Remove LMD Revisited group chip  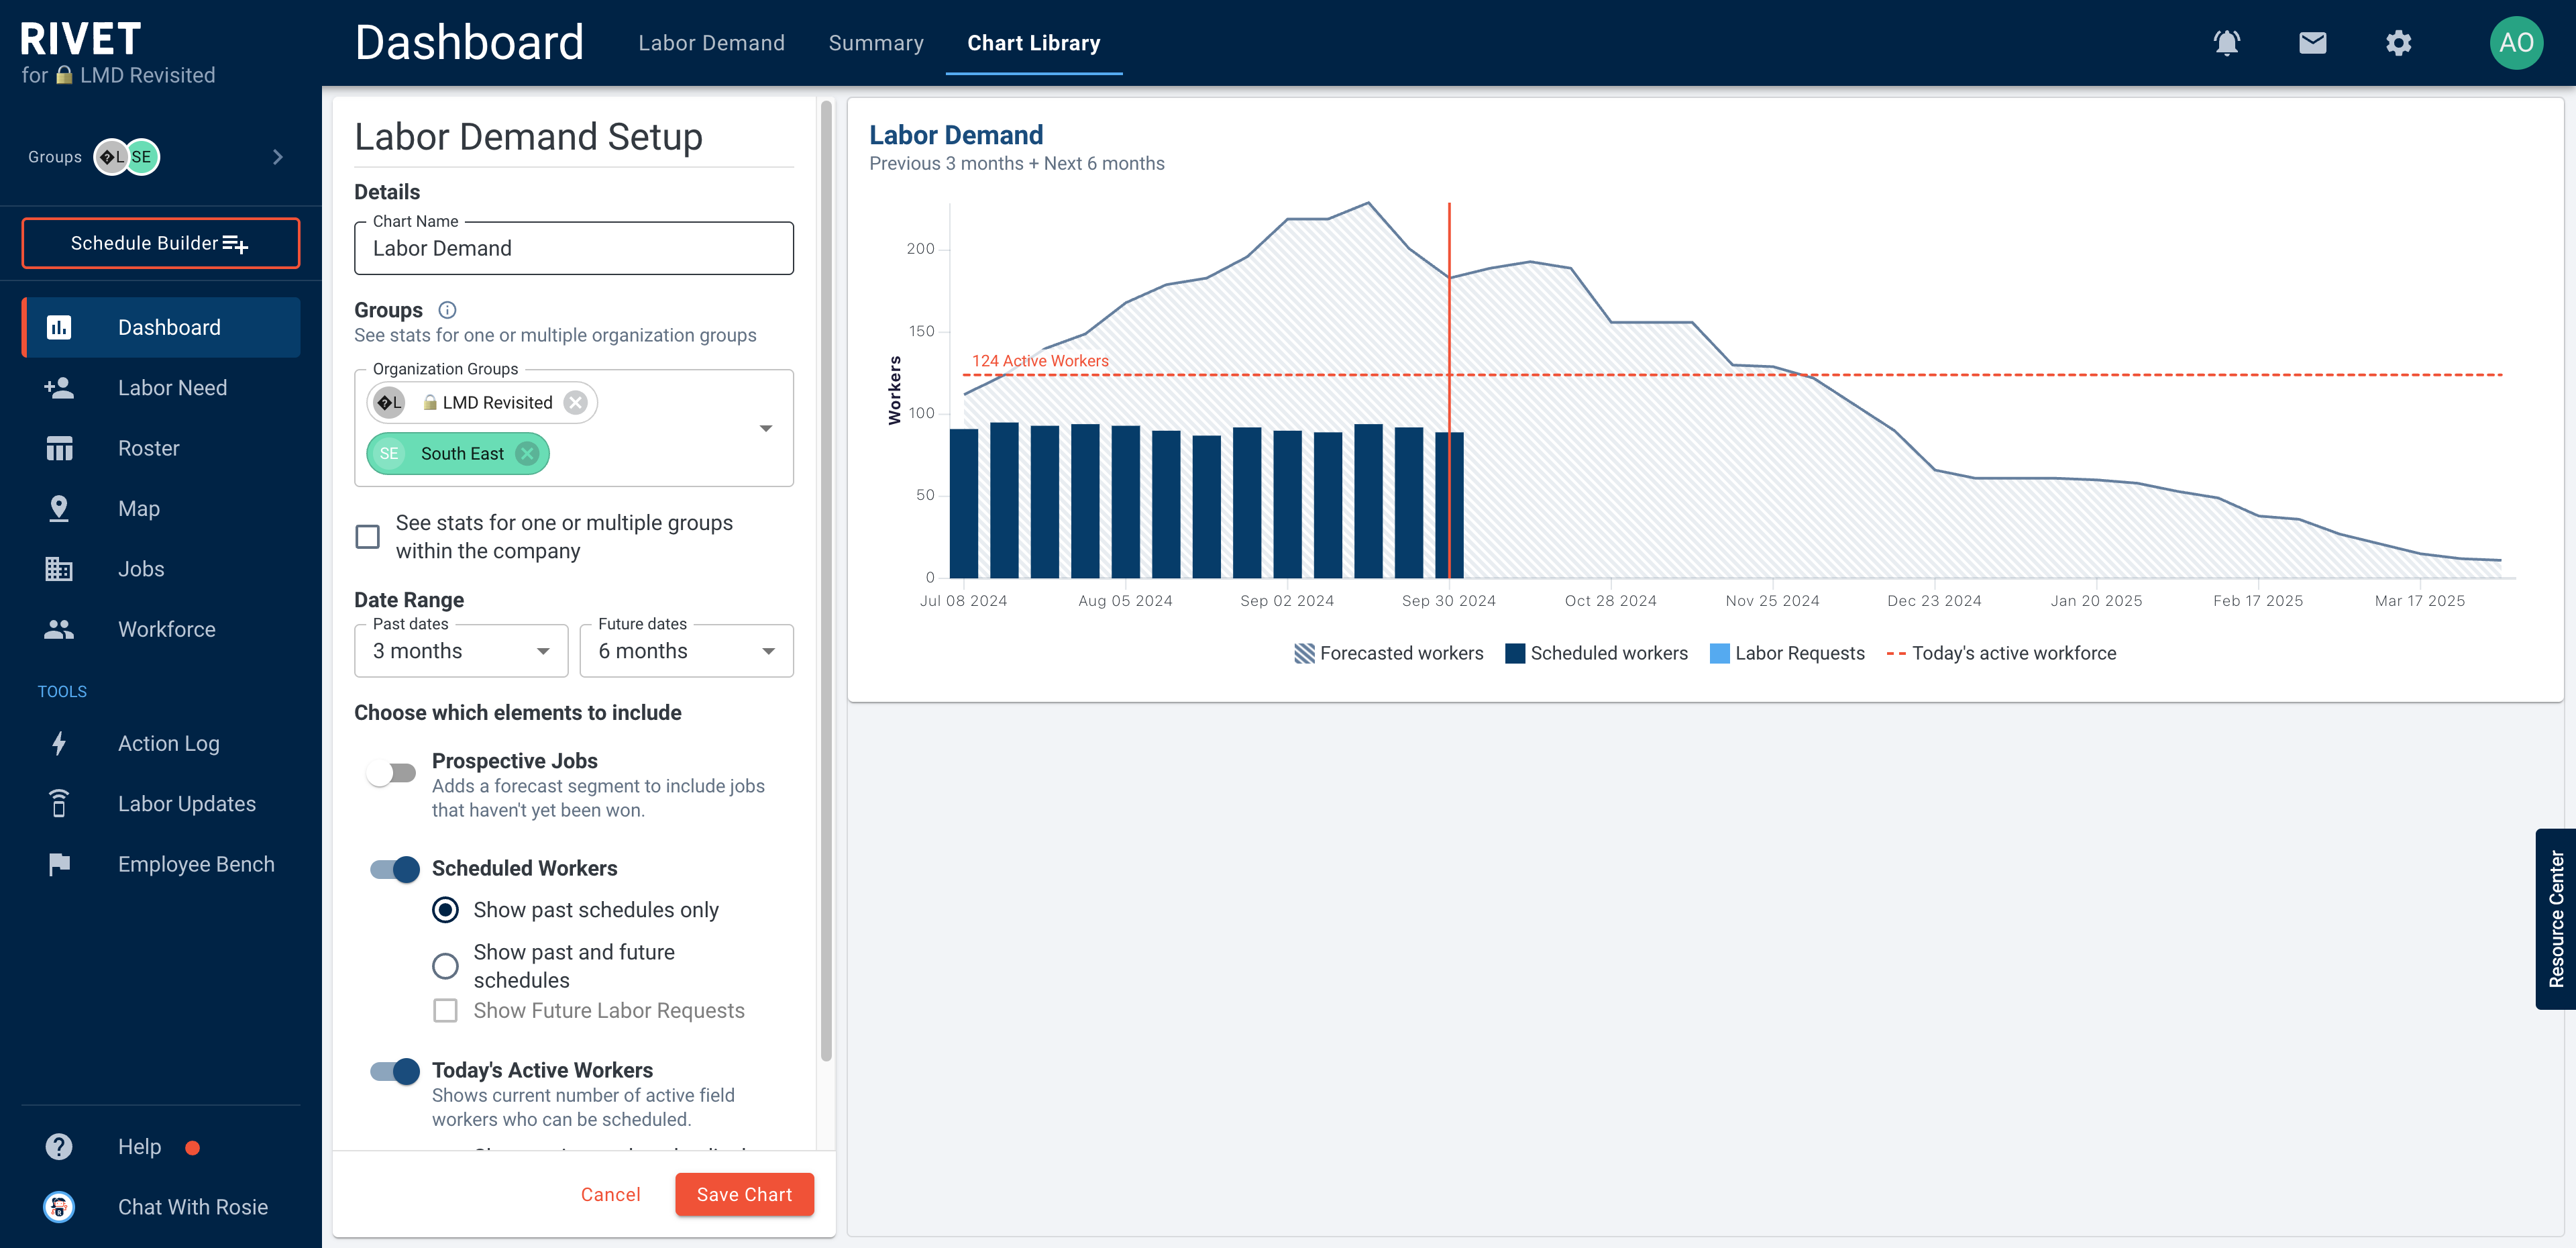[575, 403]
